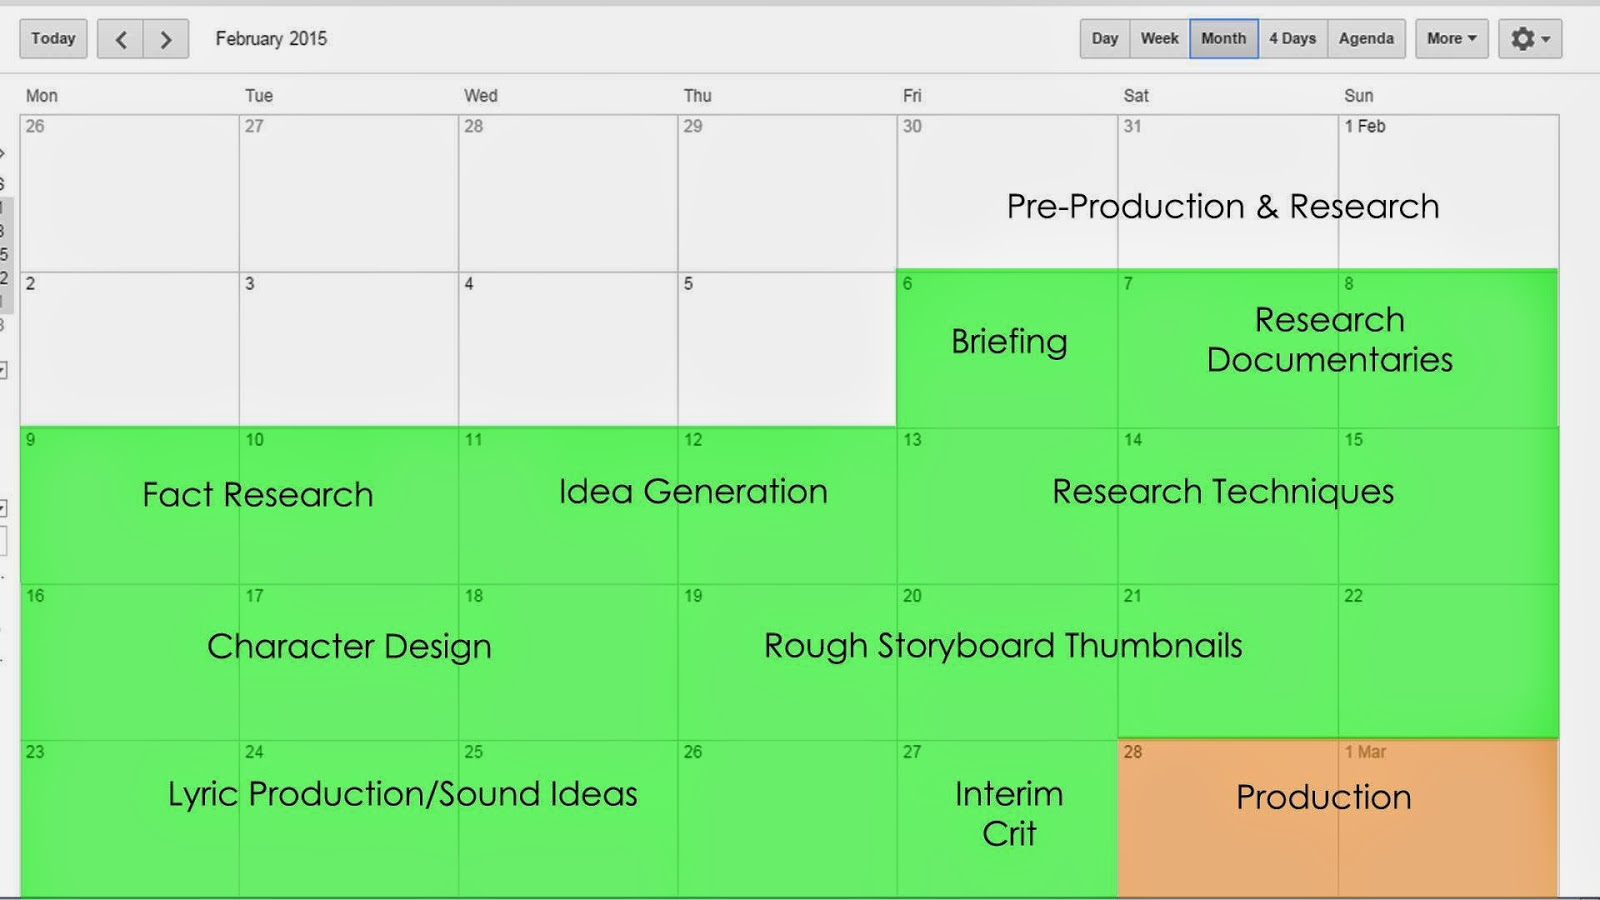Select the Month view button

pyautogui.click(x=1223, y=38)
